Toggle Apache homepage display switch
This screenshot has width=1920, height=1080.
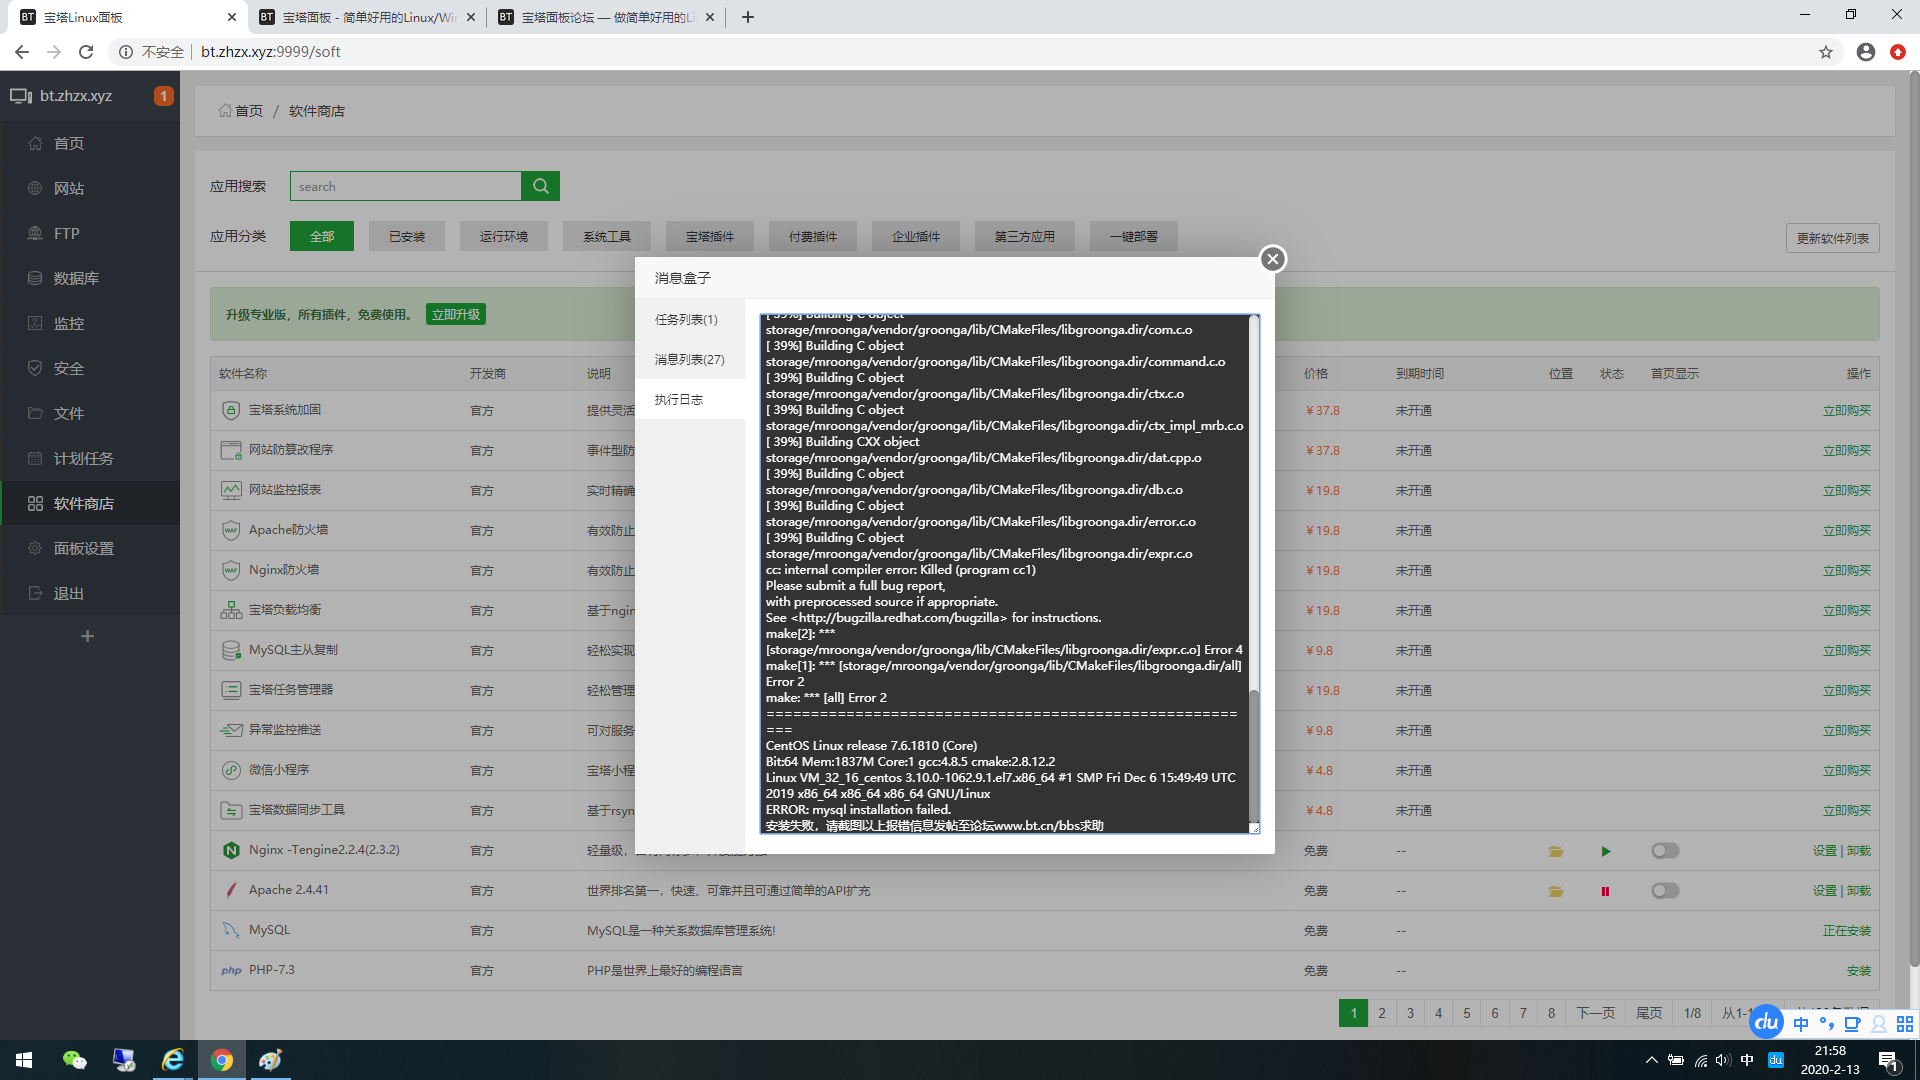pyautogui.click(x=1665, y=891)
